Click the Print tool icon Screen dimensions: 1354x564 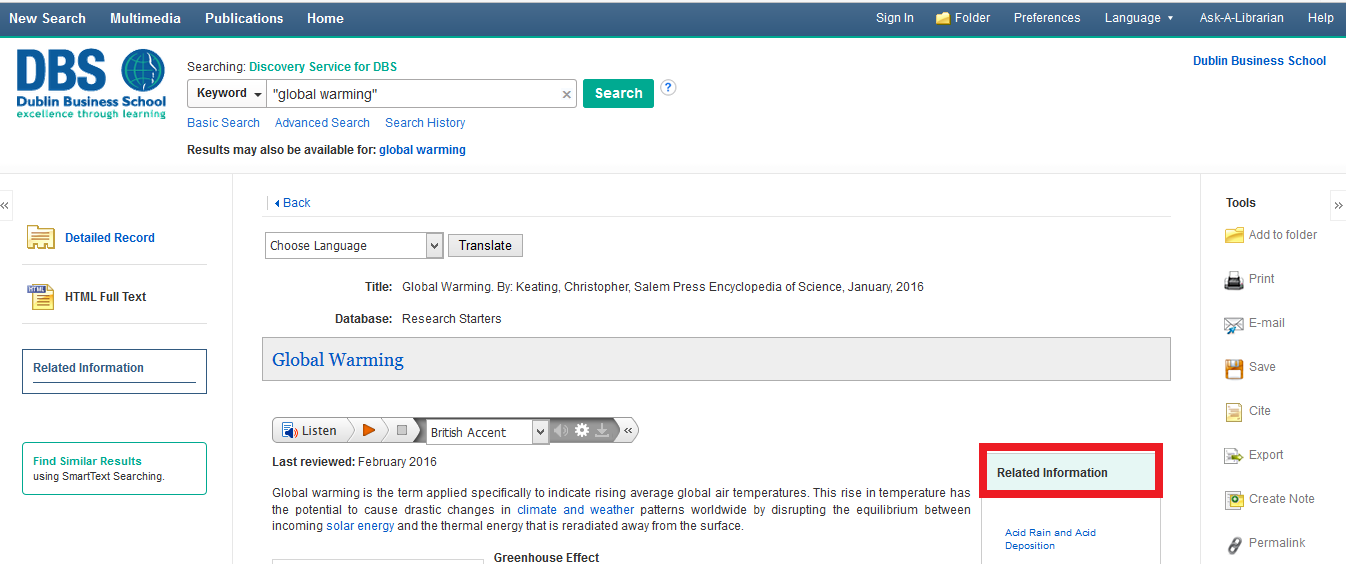pyautogui.click(x=1234, y=280)
